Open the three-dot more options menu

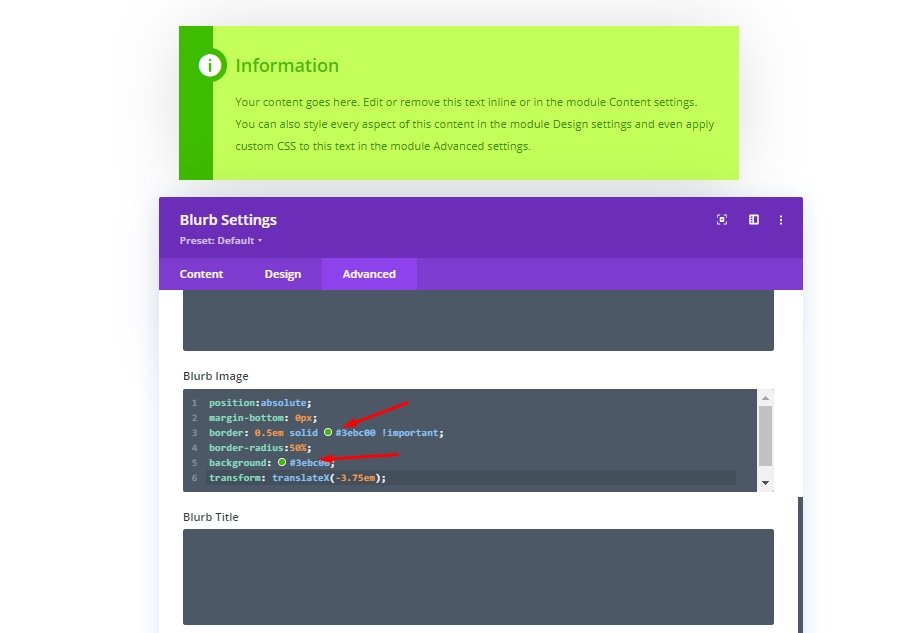click(x=781, y=220)
